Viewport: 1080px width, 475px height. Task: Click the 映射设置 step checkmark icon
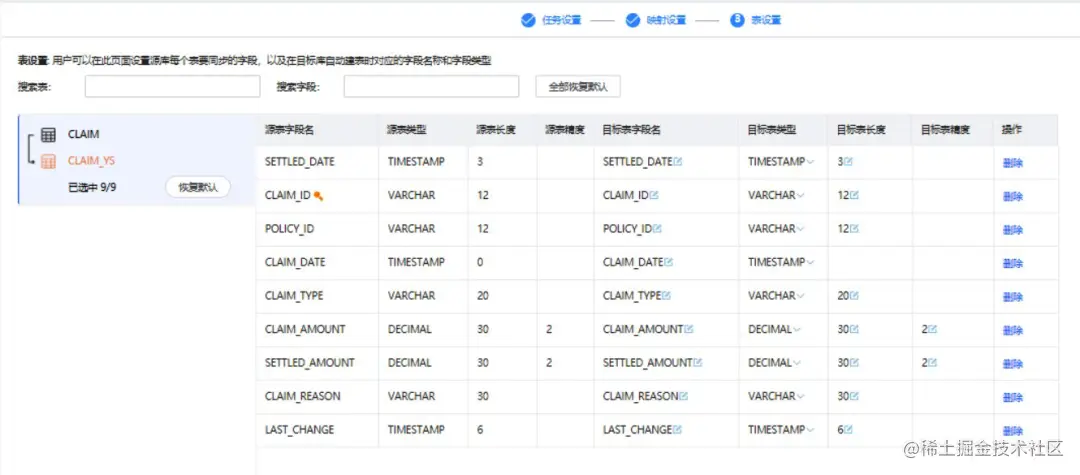pyautogui.click(x=633, y=20)
